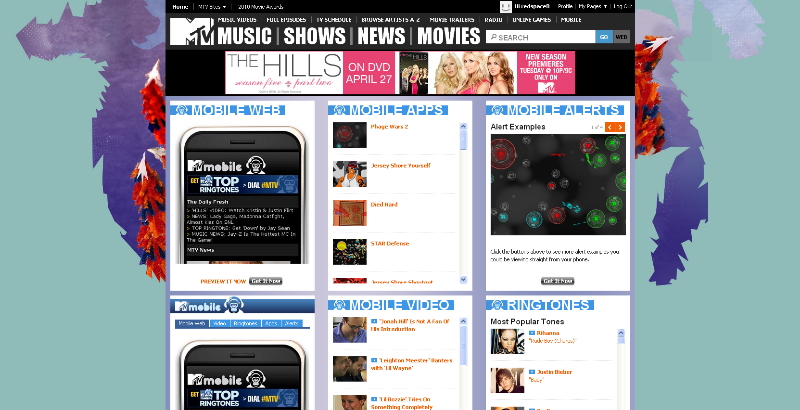Click the user avatar icon in top bar

click(x=506, y=6)
